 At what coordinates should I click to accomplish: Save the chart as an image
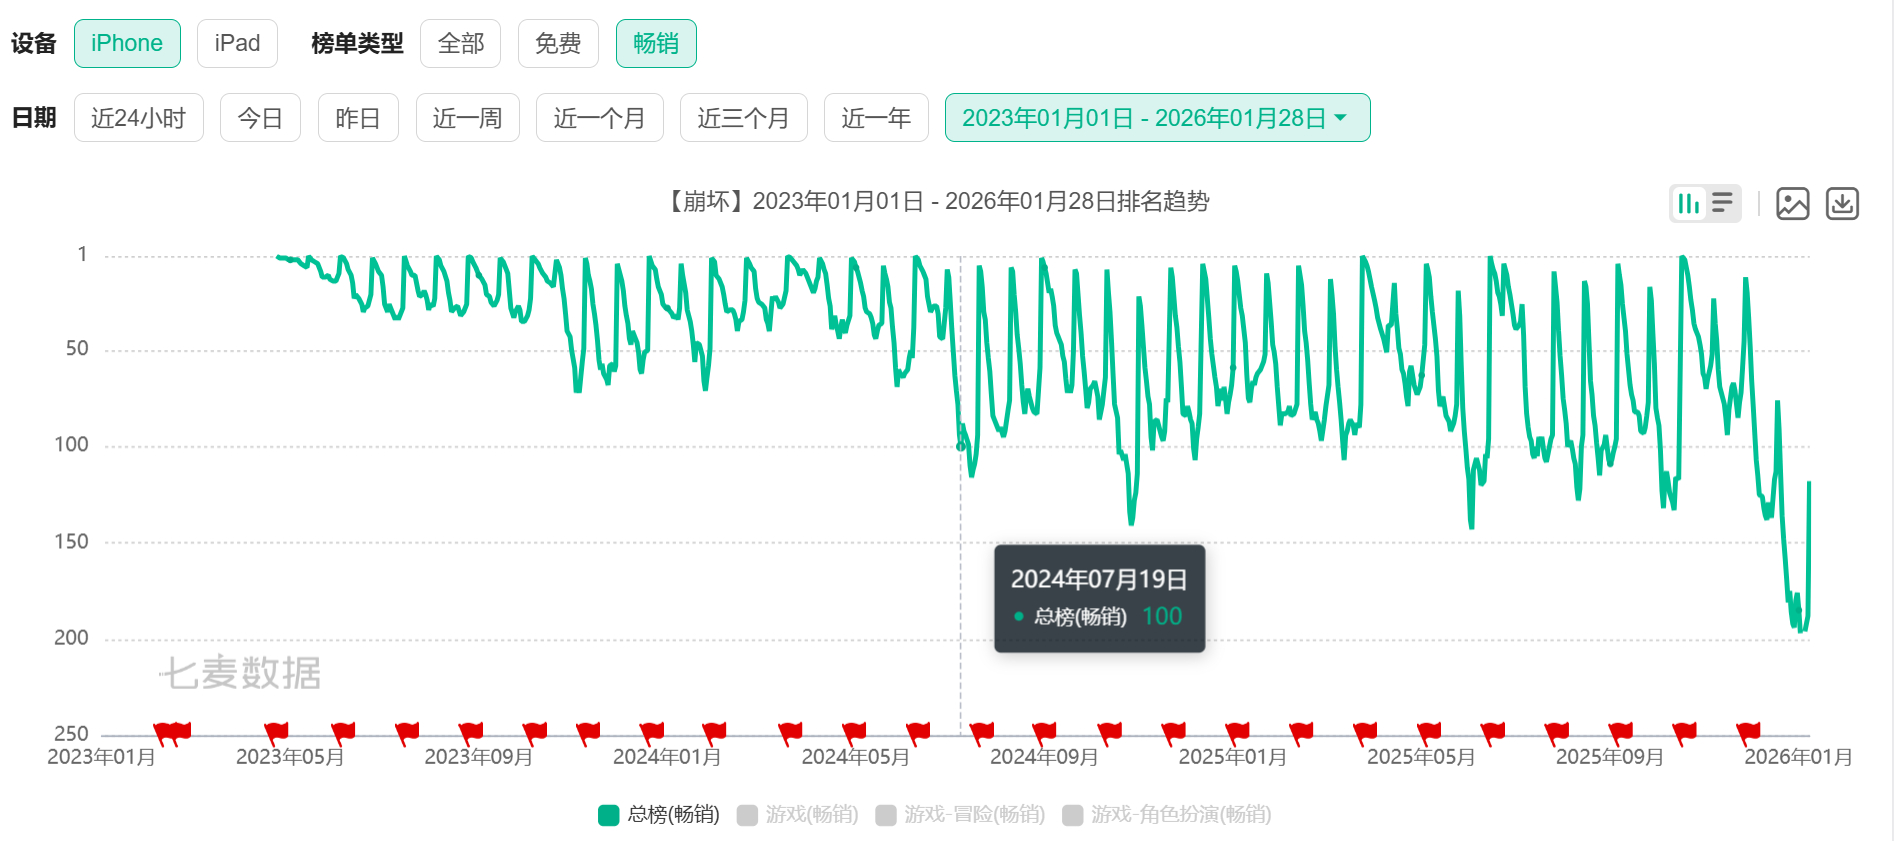1792,204
